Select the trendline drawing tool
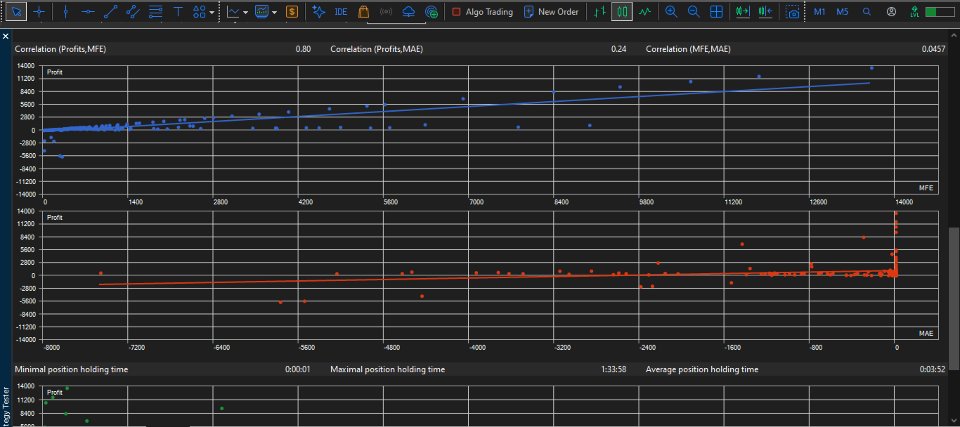This screenshot has width=960, height=427. (x=111, y=12)
